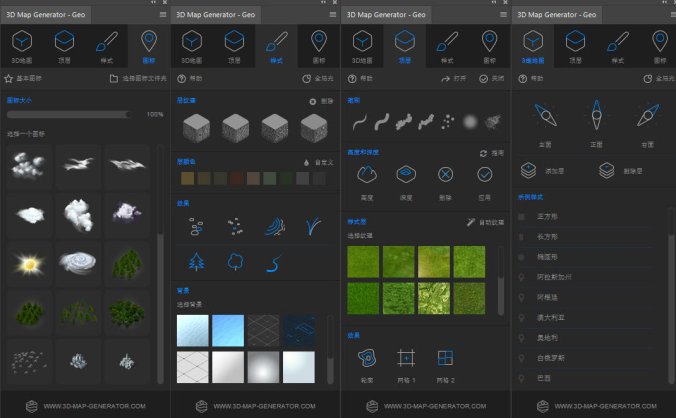
Task: Switch to 3D地图 tab in the first panel
Action: tap(22, 44)
